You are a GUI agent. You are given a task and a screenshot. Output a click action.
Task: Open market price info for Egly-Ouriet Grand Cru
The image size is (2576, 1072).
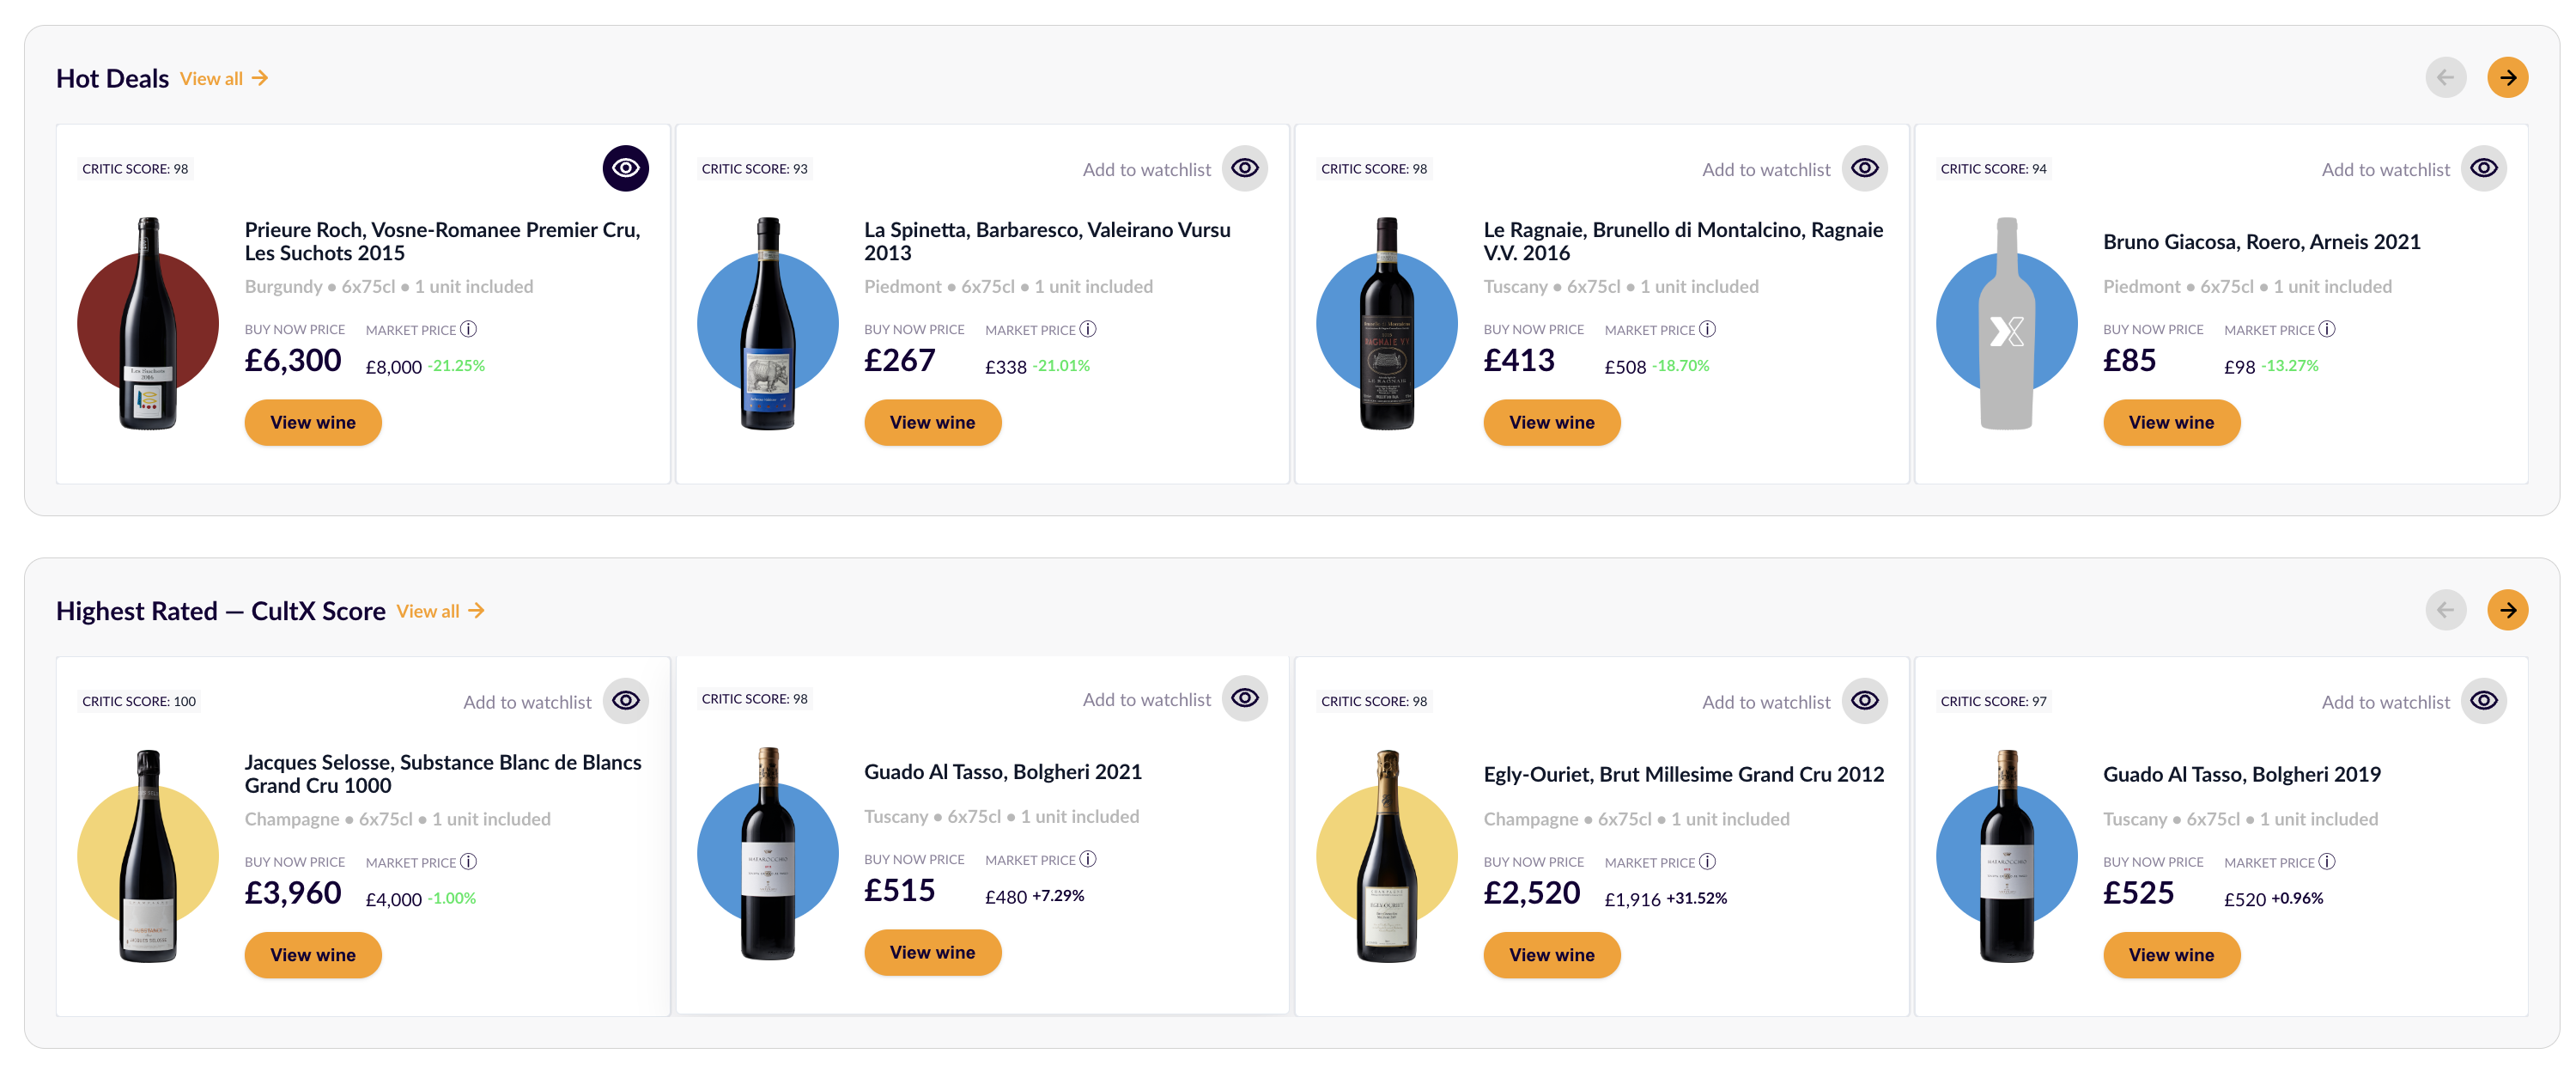click(x=1707, y=861)
